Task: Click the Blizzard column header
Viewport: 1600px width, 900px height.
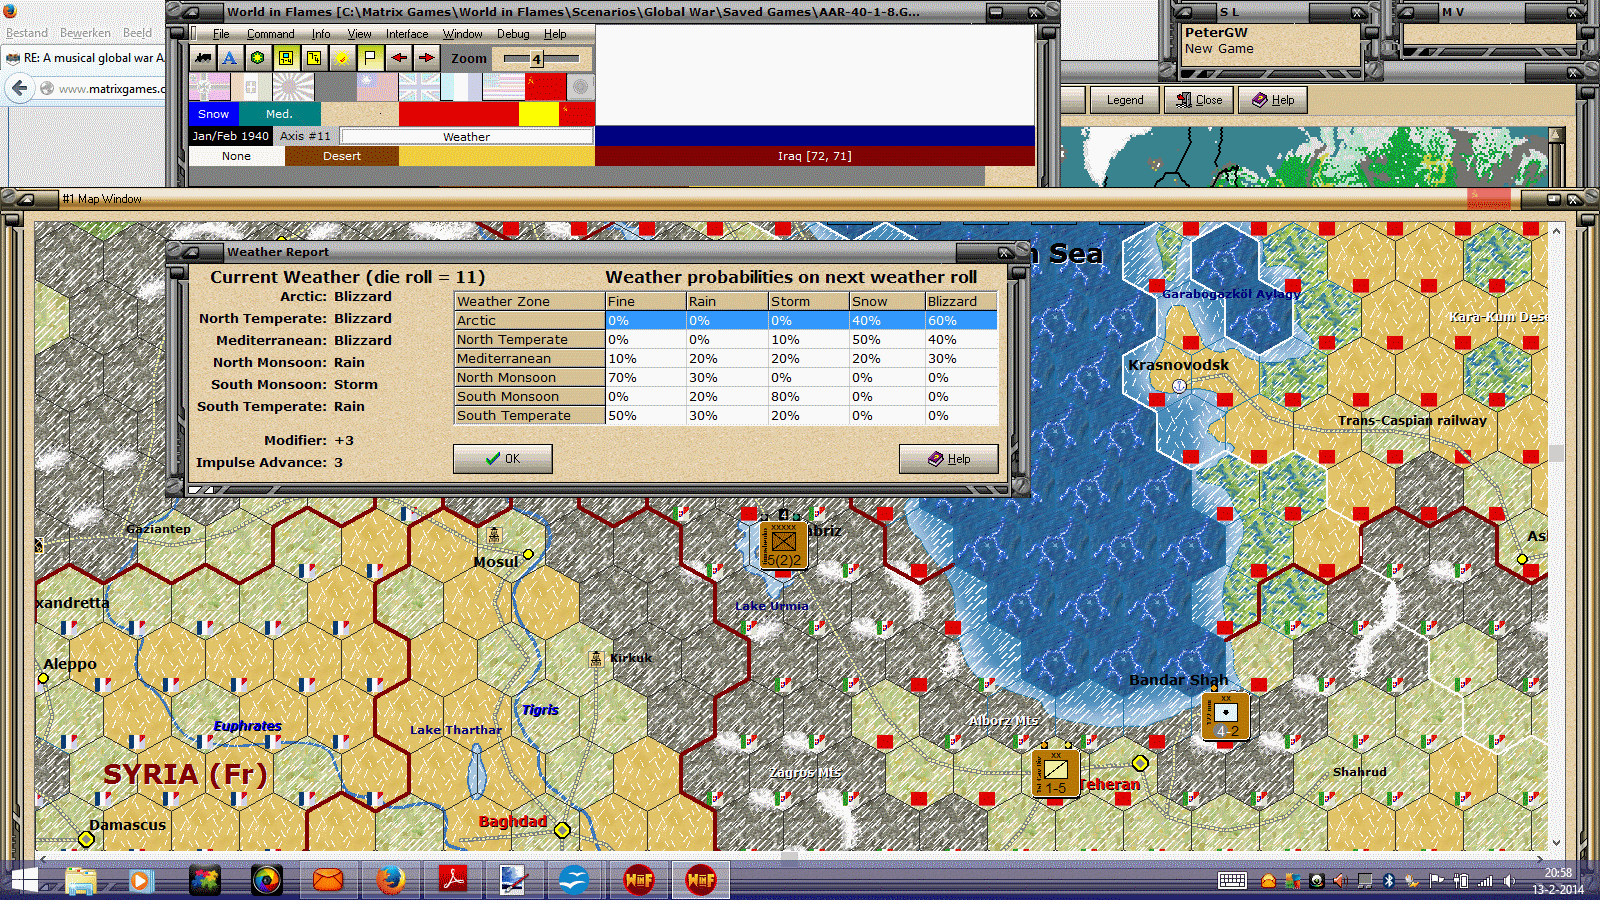Action: [960, 301]
